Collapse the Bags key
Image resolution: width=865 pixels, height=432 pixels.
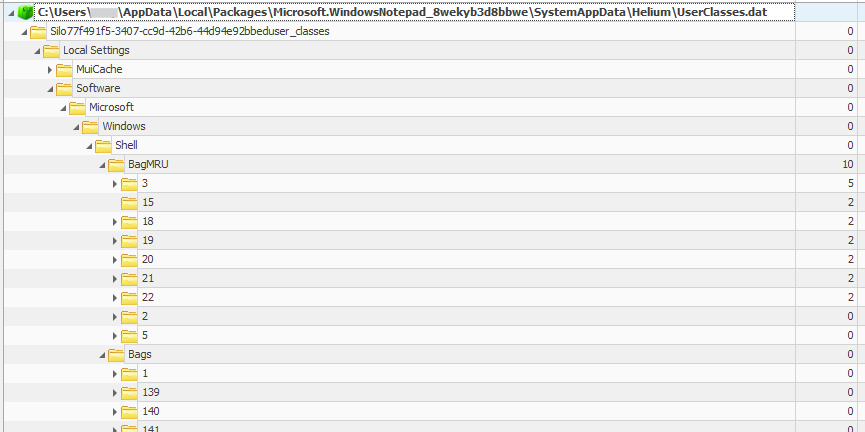(102, 355)
